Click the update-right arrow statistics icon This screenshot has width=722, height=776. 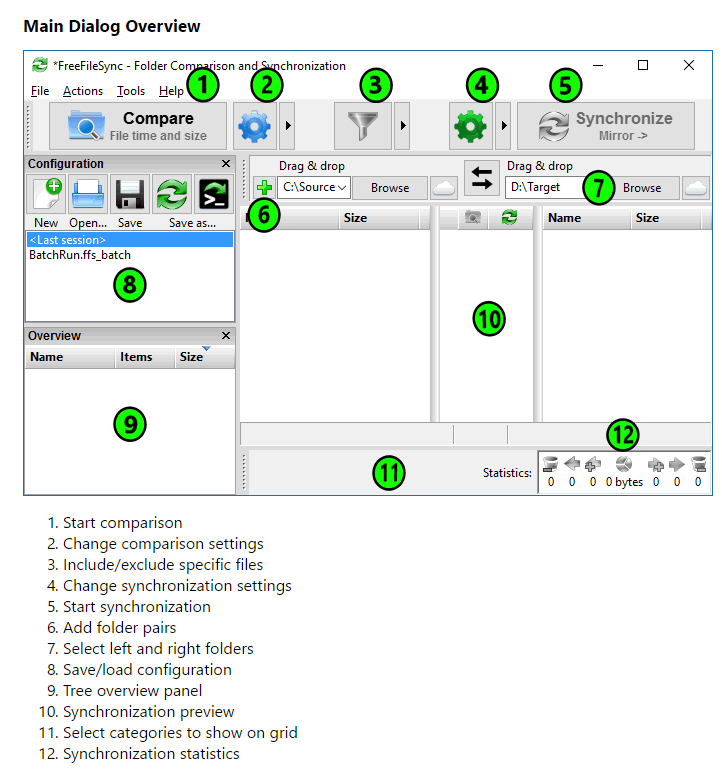point(676,464)
